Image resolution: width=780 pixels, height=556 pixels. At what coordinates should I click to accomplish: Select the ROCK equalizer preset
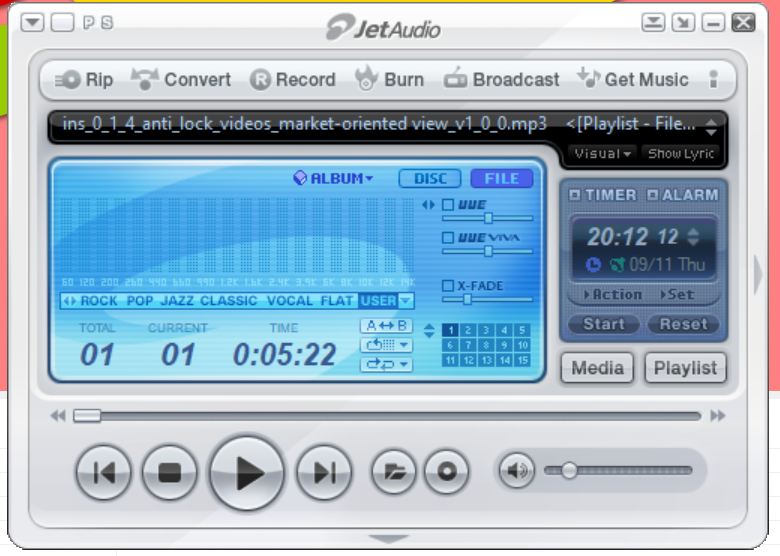click(x=99, y=301)
